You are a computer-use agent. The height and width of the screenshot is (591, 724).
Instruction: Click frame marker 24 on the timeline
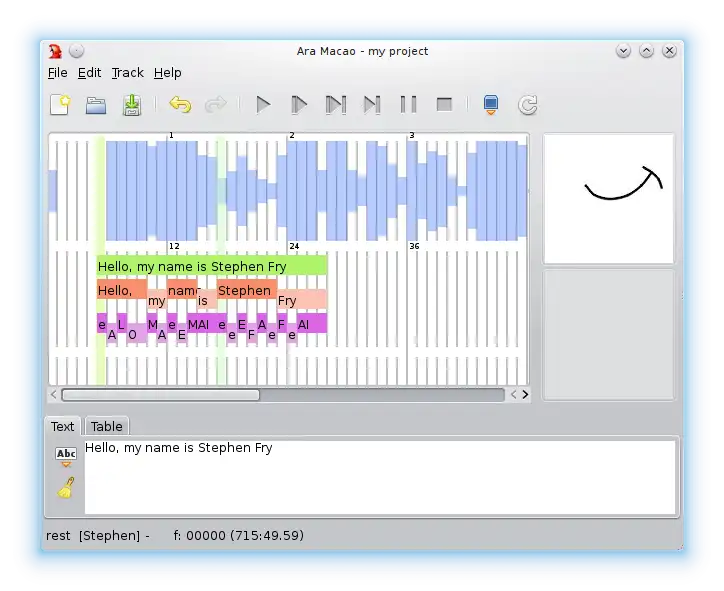(x=294, y=246)
